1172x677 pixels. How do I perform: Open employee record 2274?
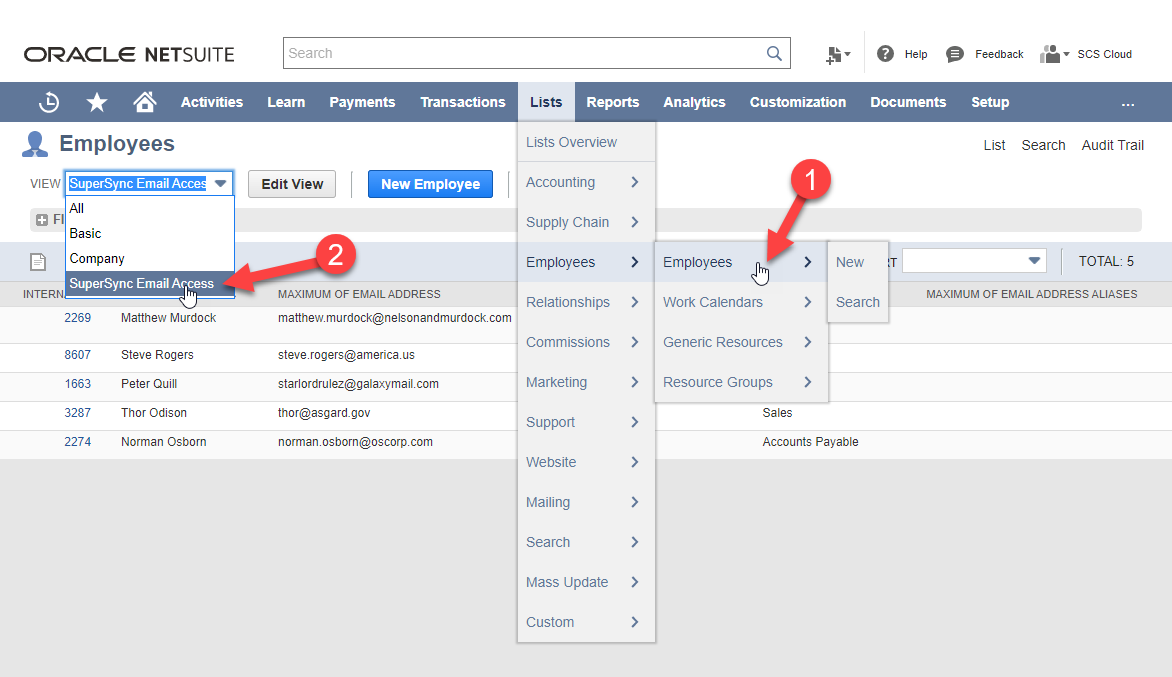78,442
